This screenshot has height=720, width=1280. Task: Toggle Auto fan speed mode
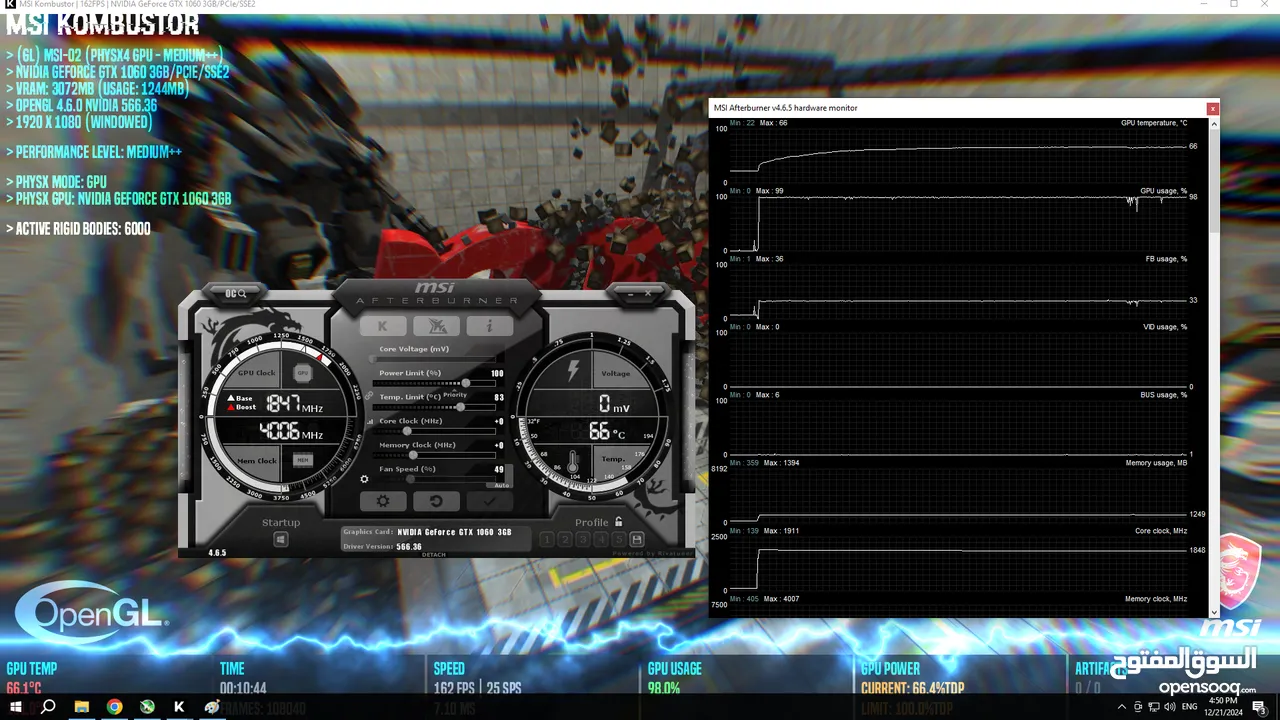tap(502, 485)
